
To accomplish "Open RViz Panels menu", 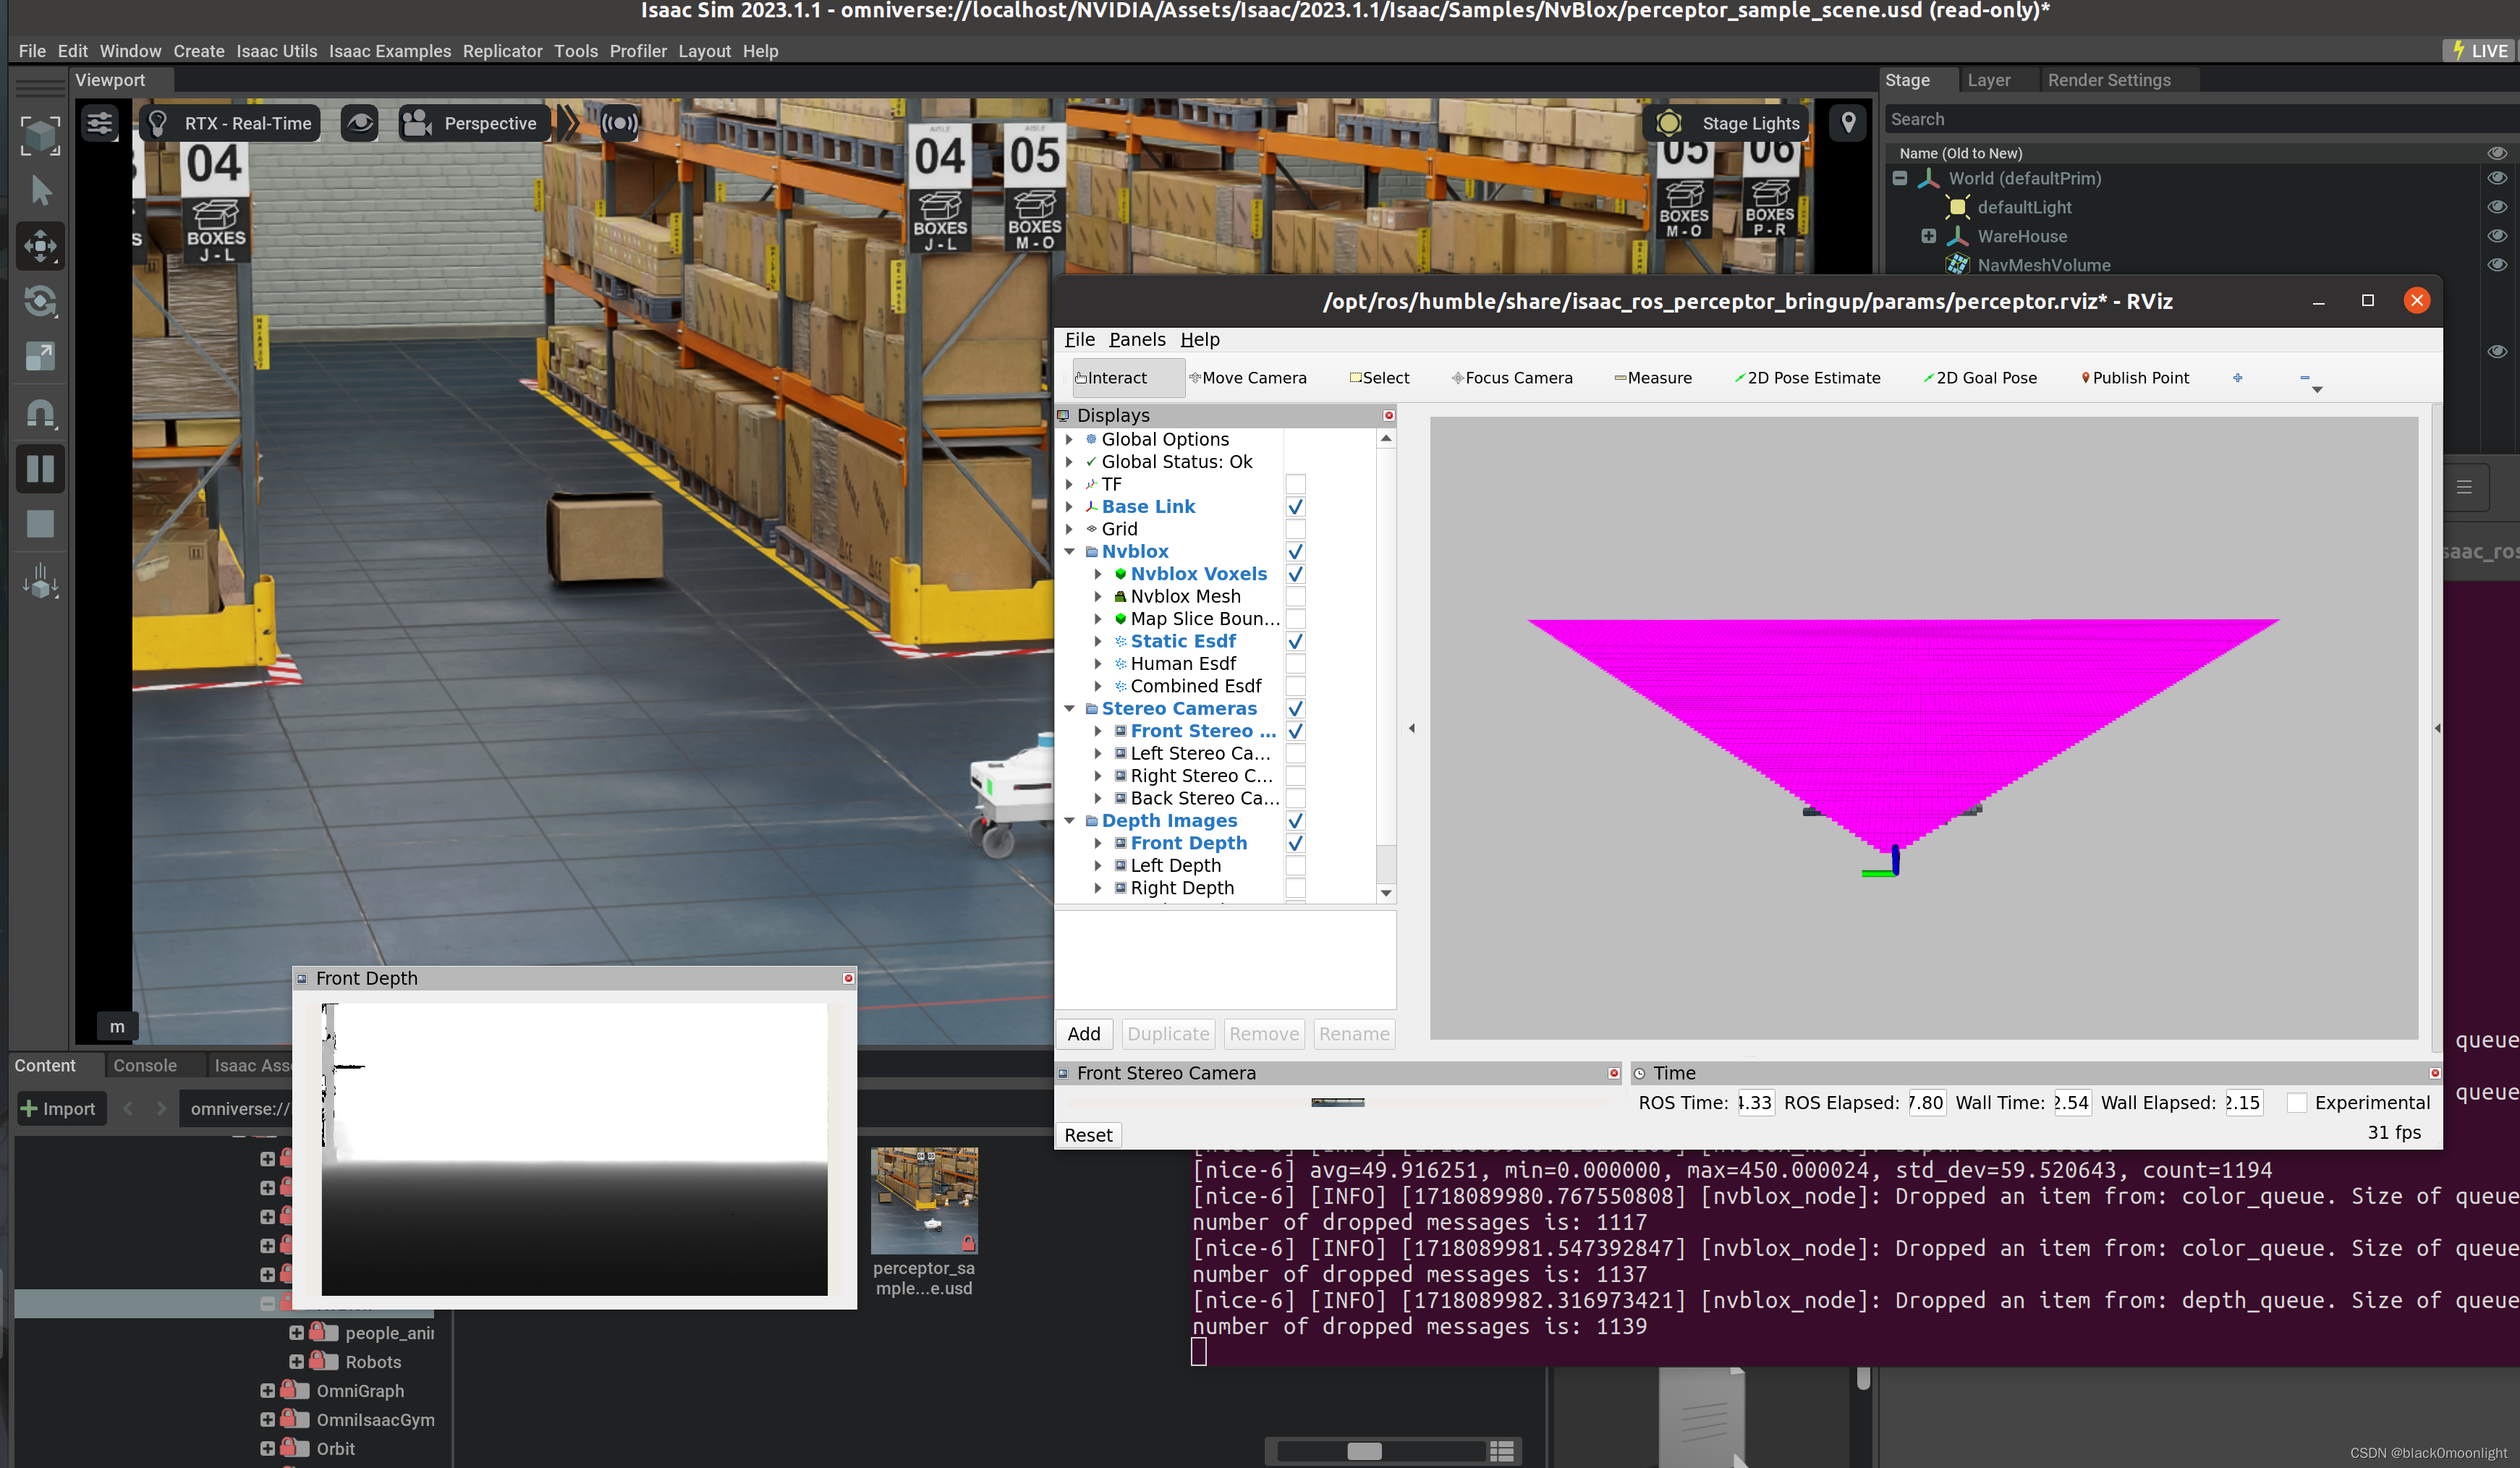I will pyautogui.click(x=1137, y=339).
